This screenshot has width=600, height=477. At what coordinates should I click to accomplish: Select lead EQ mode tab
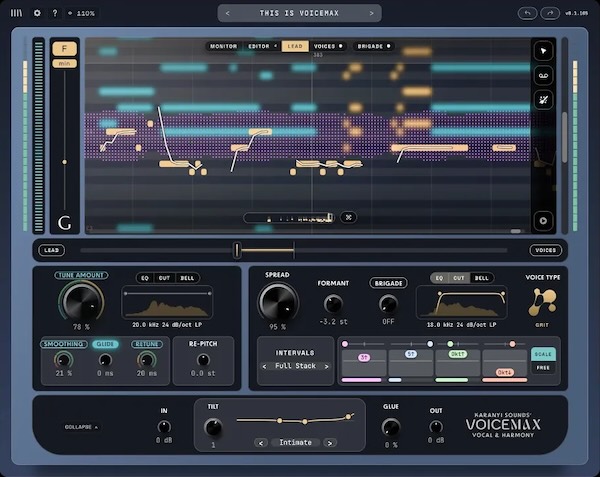(145, 278)
